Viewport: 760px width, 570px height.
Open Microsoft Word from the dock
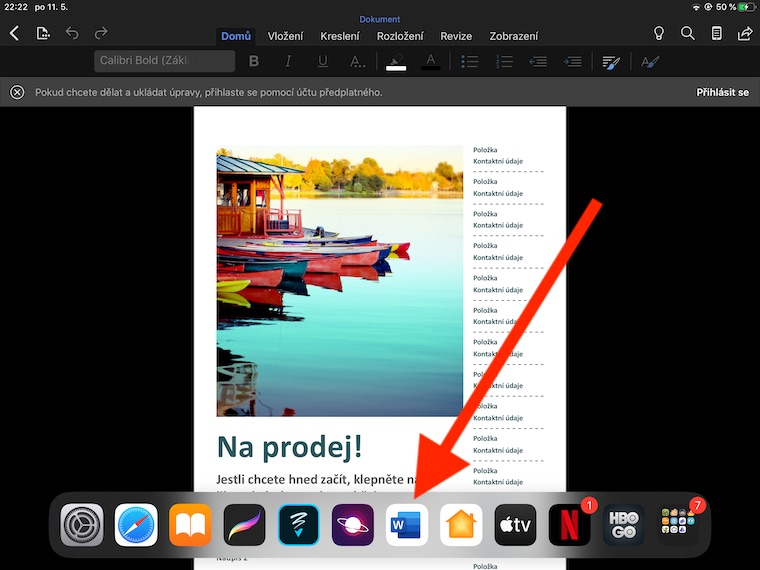click(407, 525)
